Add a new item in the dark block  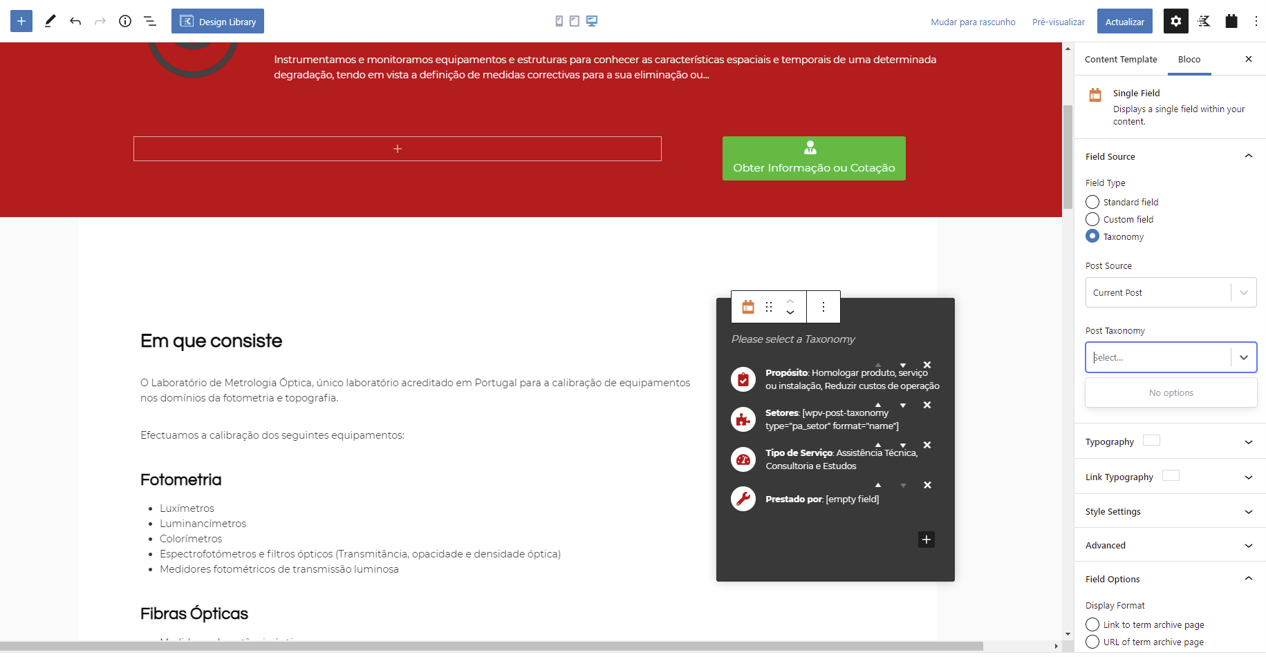click(x=926, y=540)
